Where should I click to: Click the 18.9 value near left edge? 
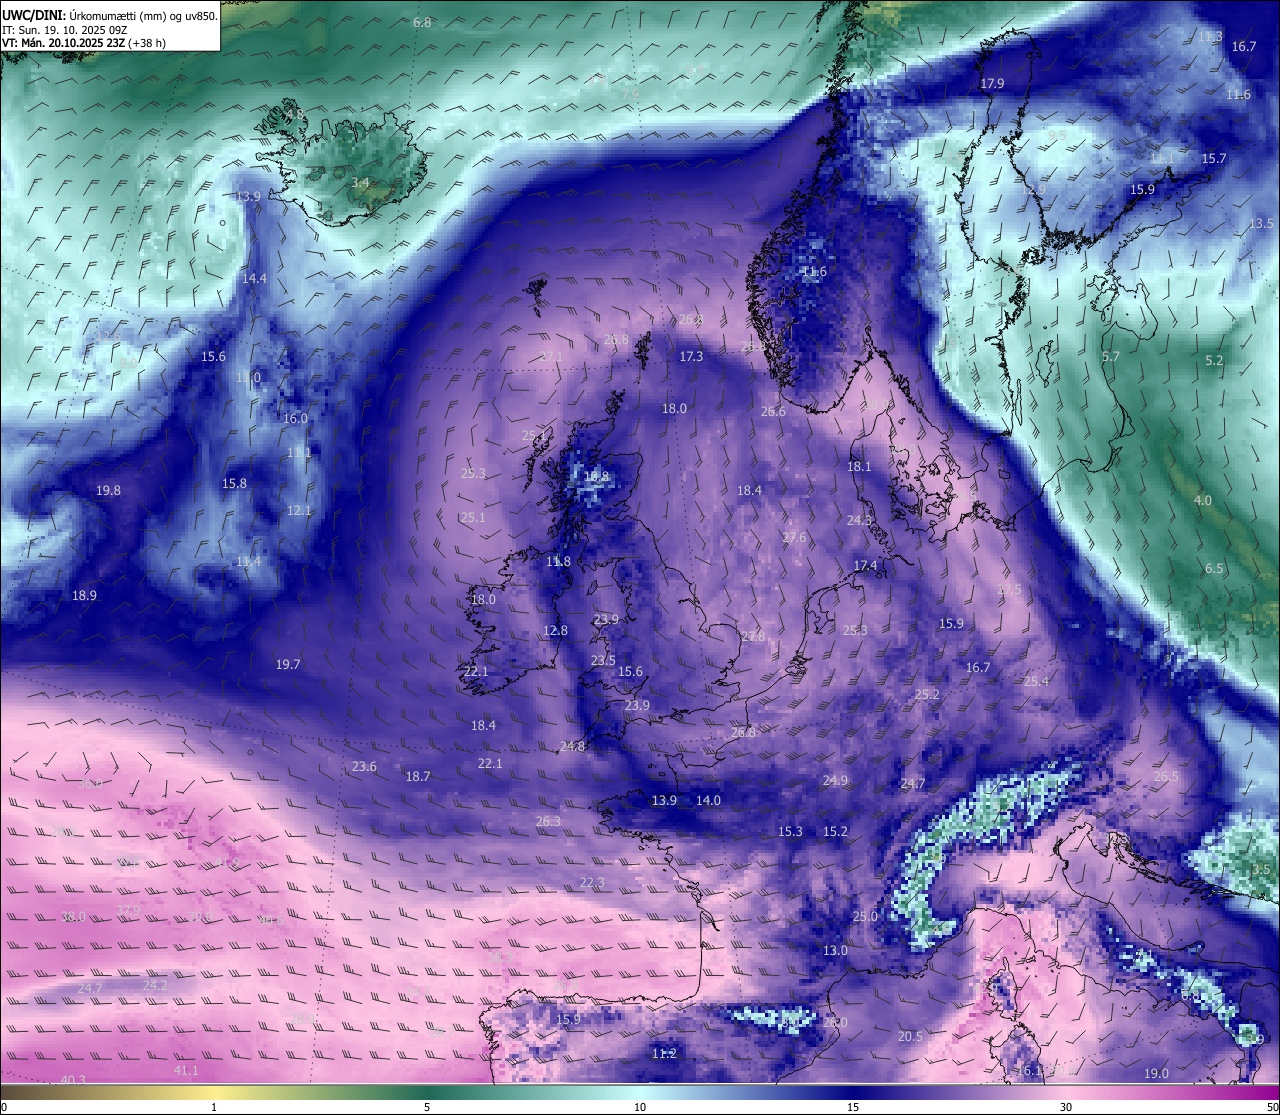[84, 596]
